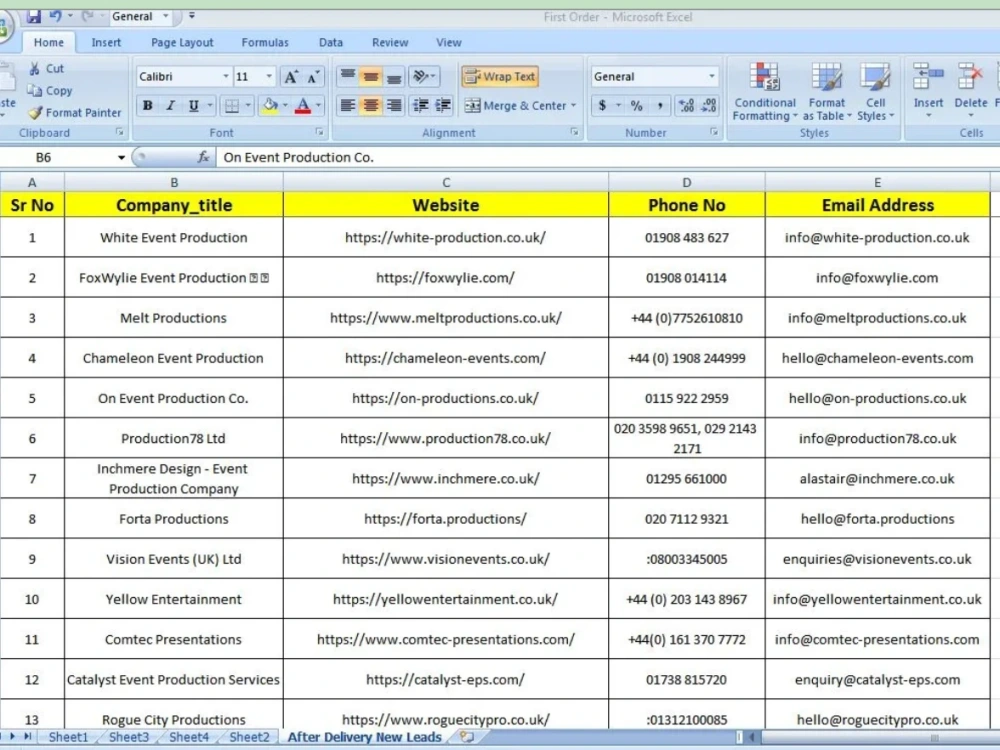Apply Percent Style formatting
This screenshot has height=750, width=1000.
(634, 105)
